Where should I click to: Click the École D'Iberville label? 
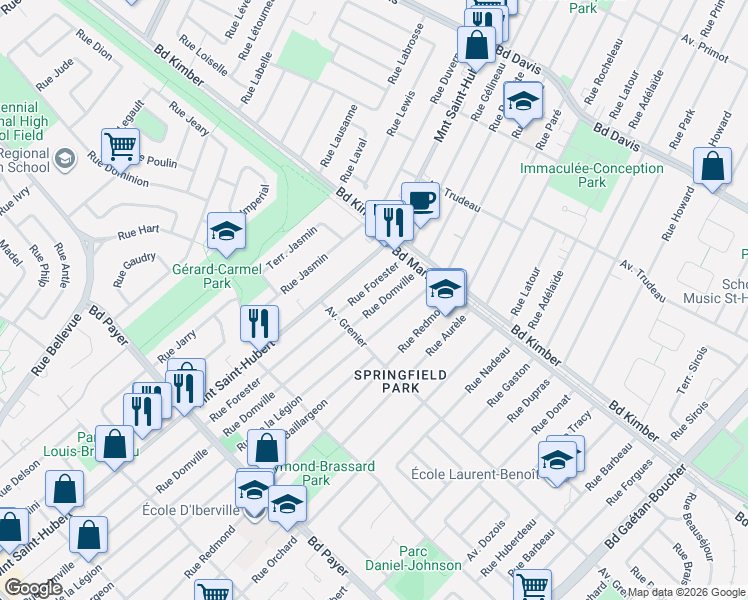[x=191, y=510]
